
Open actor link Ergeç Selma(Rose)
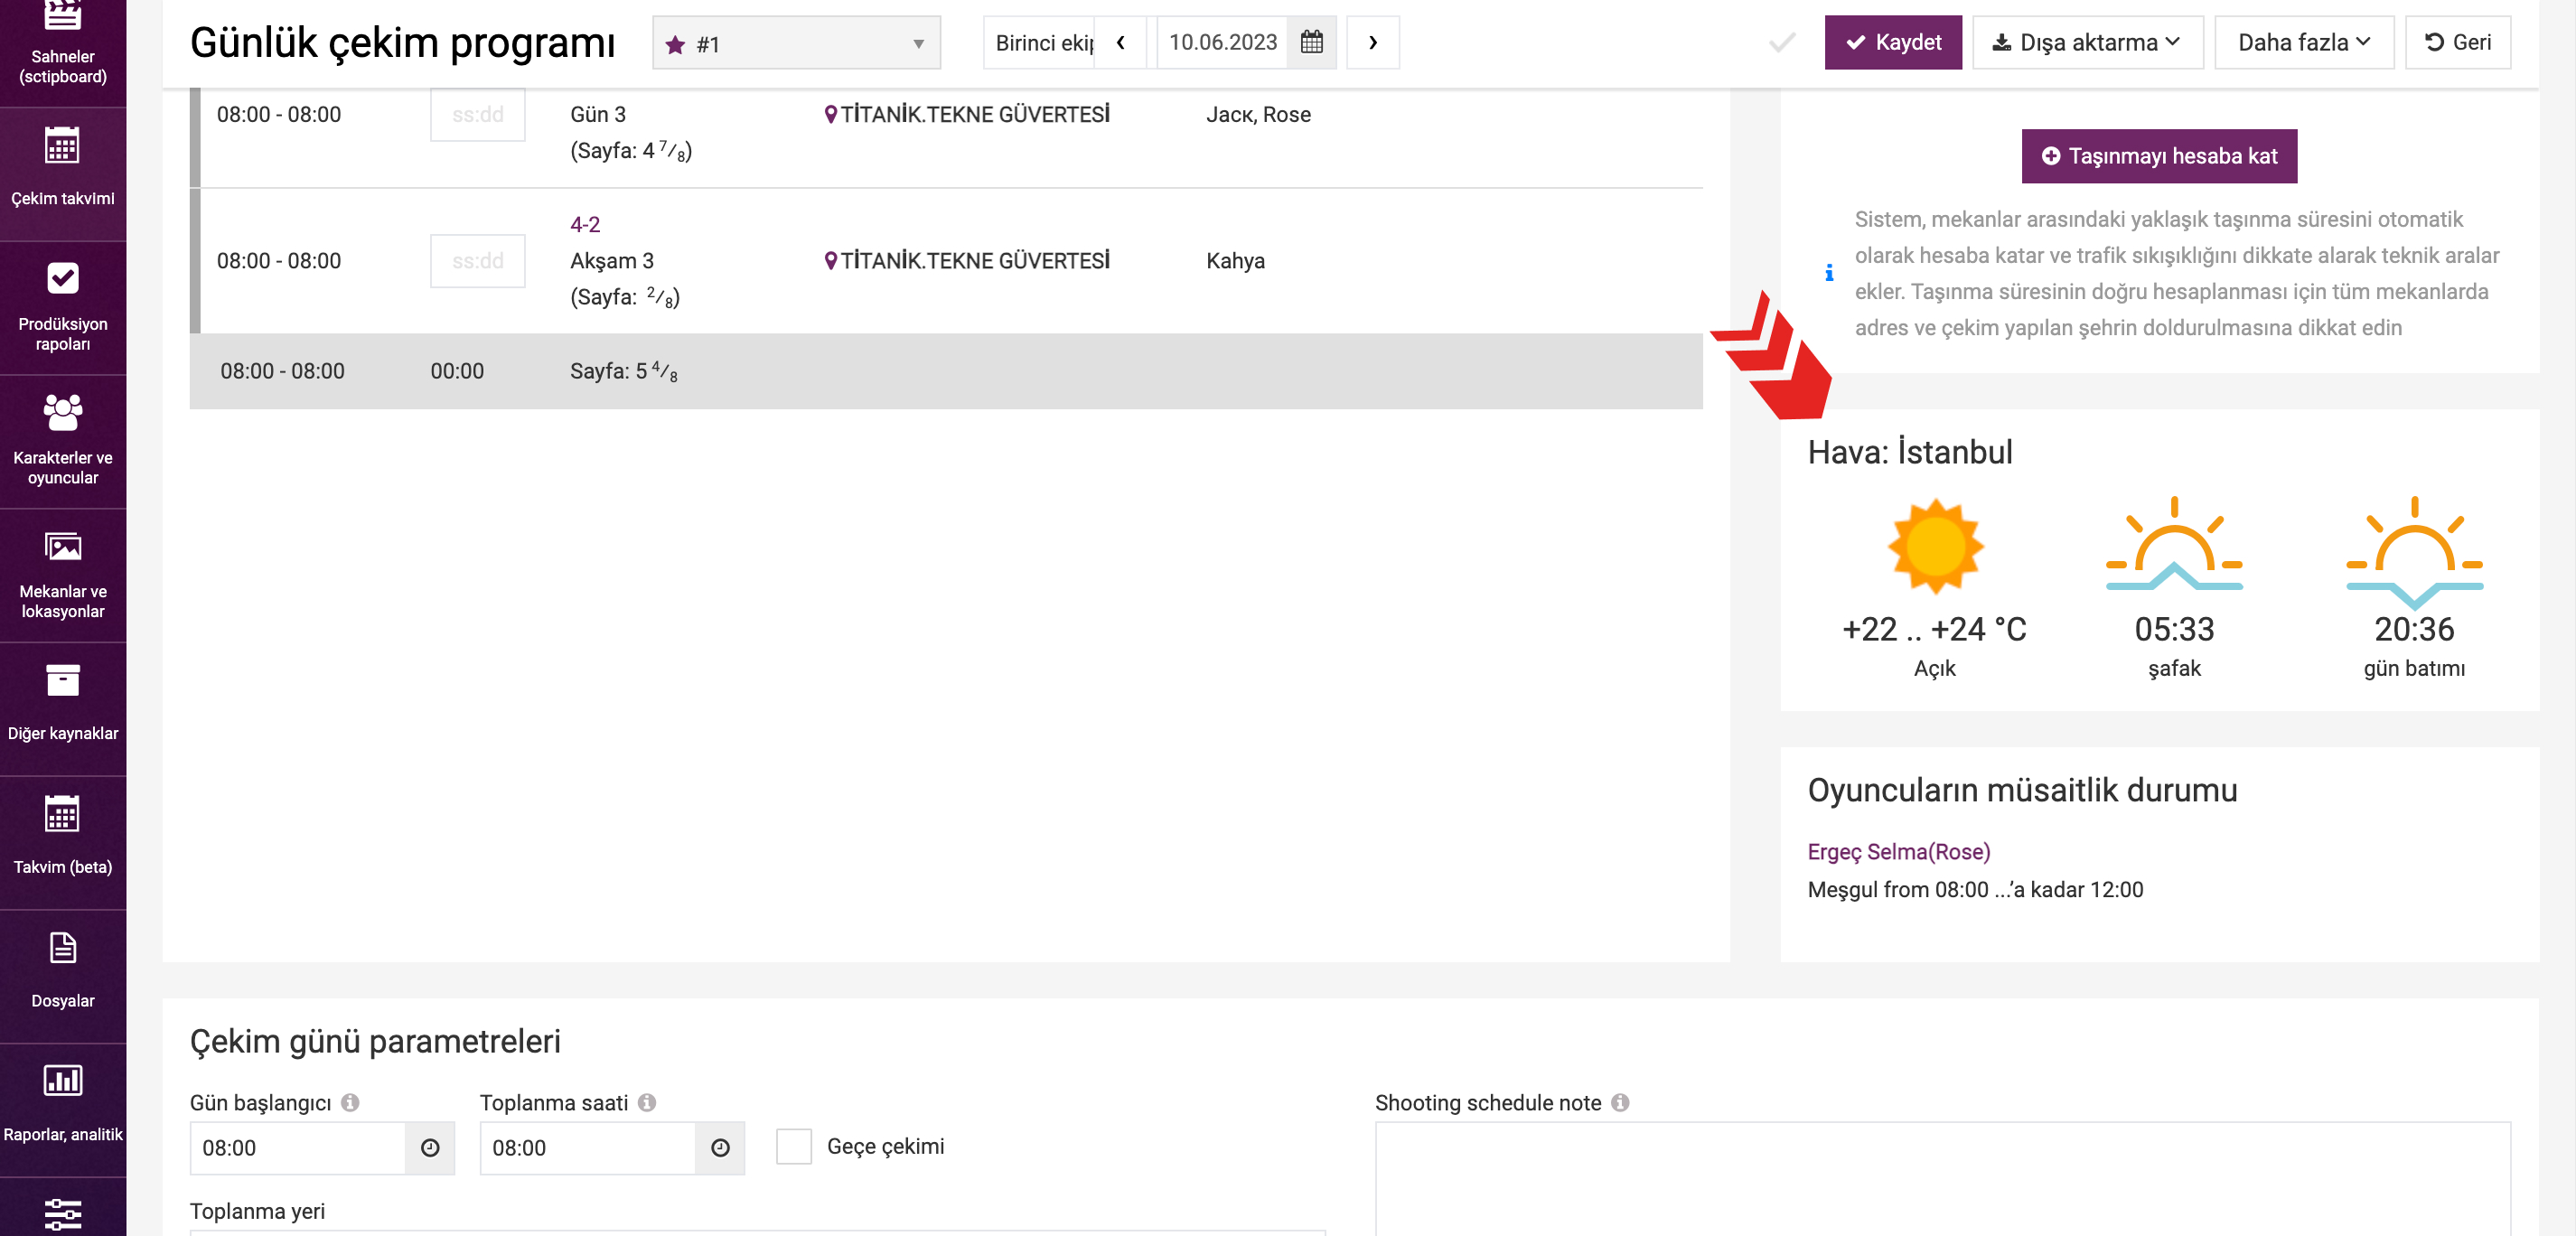tap(1898, 851)
